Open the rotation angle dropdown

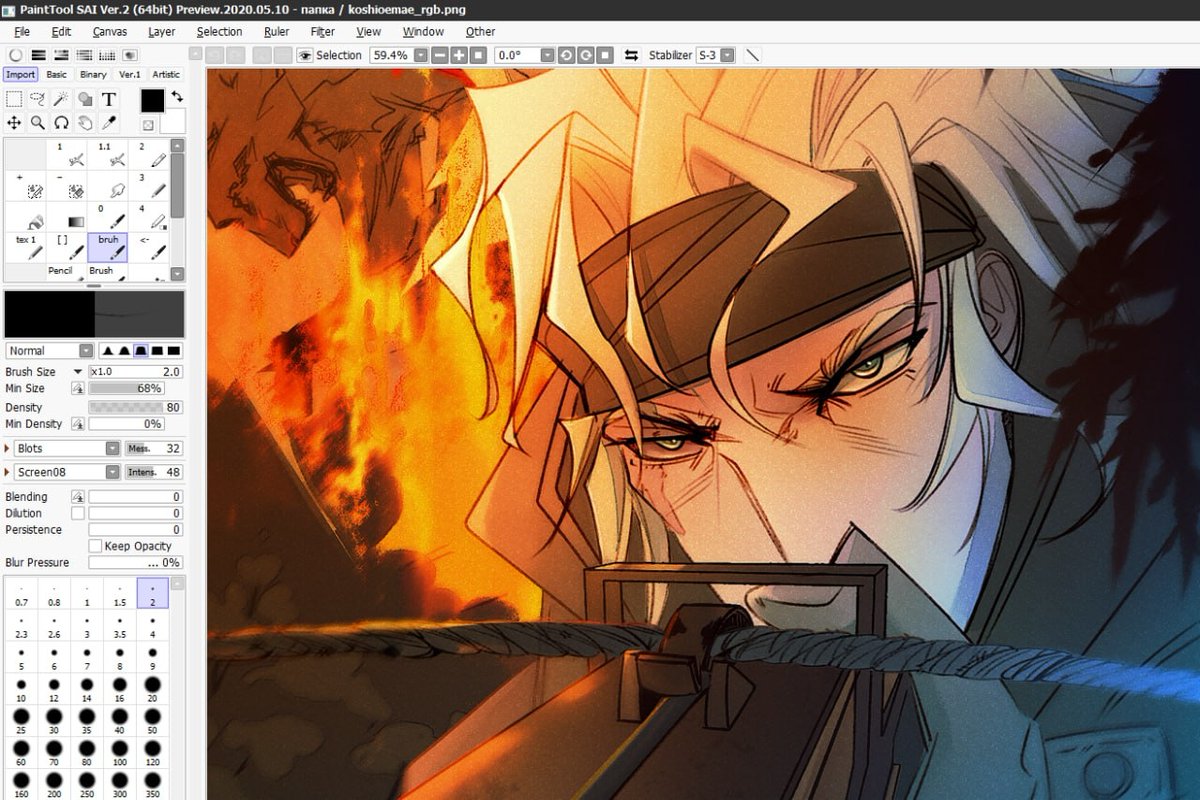[547, 55]
